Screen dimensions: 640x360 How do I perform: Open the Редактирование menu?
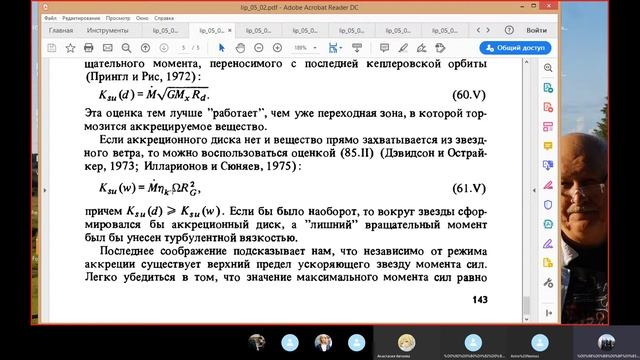(81, 18)
